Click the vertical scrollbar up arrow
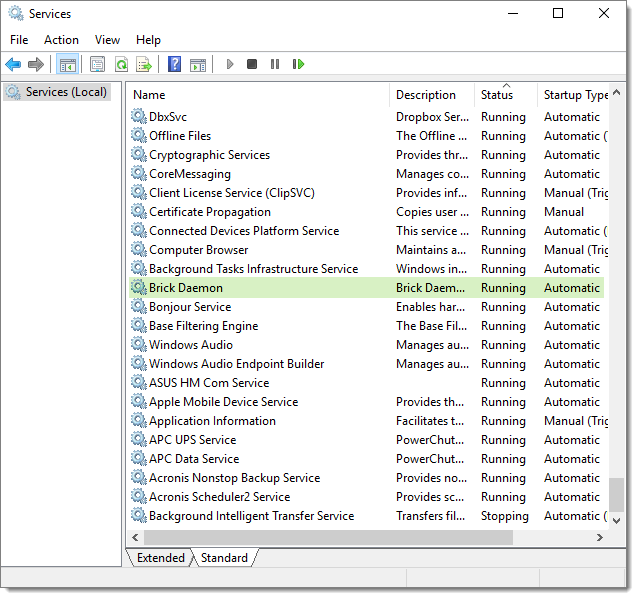The image size is (637, 598). point(616,92)
